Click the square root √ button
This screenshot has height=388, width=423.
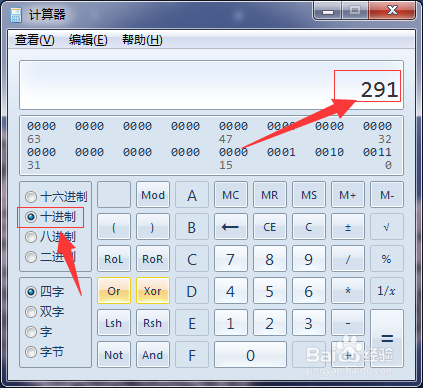point(387,227)
